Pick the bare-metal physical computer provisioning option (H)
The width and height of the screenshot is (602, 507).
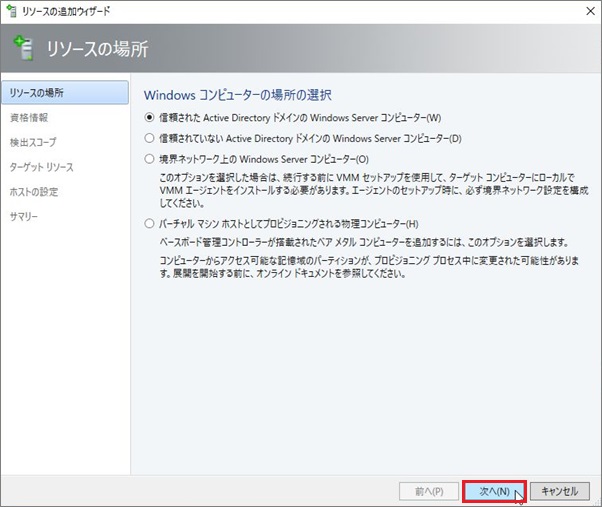click(150, 224)
